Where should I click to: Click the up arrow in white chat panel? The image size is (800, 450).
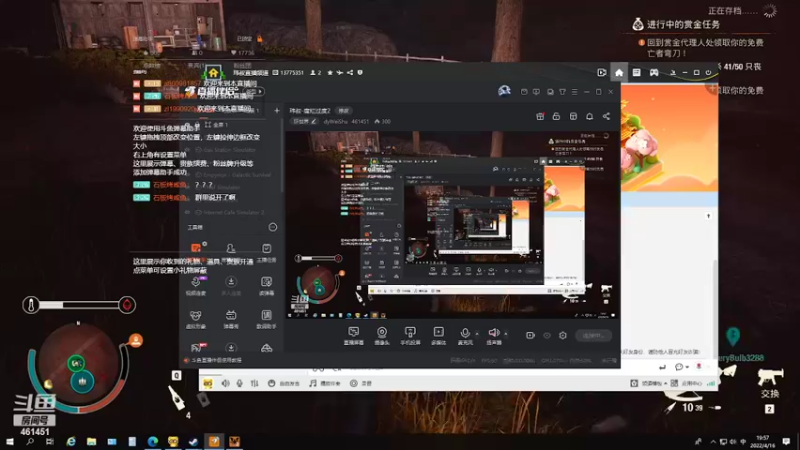pos(708,216)
